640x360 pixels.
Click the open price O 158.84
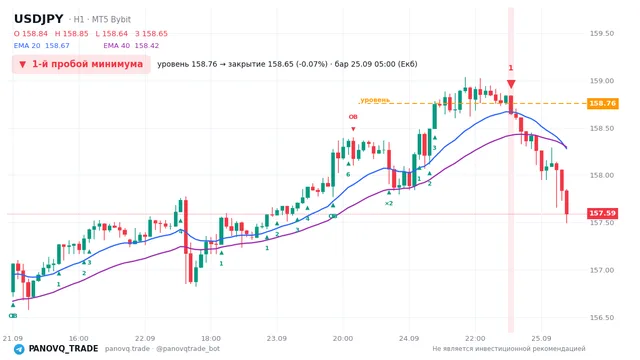[x=31, y=33]
